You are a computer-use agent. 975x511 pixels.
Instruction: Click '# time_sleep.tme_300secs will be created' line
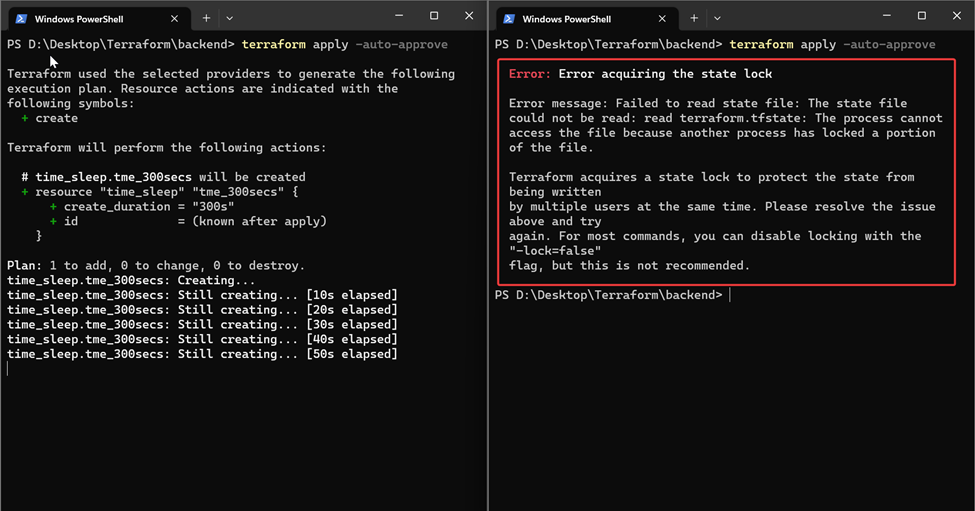point(164,177)
